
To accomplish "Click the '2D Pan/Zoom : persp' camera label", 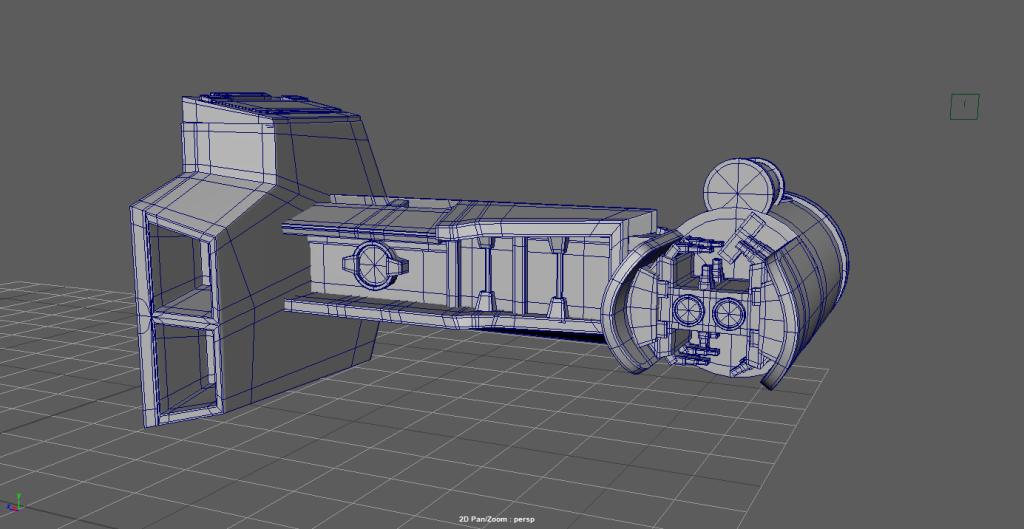I will pos(496,520).
